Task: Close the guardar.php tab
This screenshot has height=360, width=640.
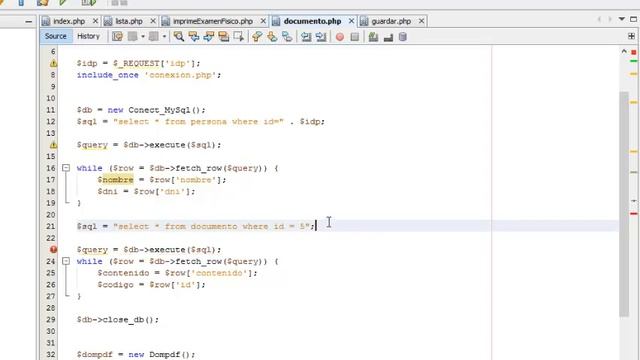Action: tap(421, 21)
